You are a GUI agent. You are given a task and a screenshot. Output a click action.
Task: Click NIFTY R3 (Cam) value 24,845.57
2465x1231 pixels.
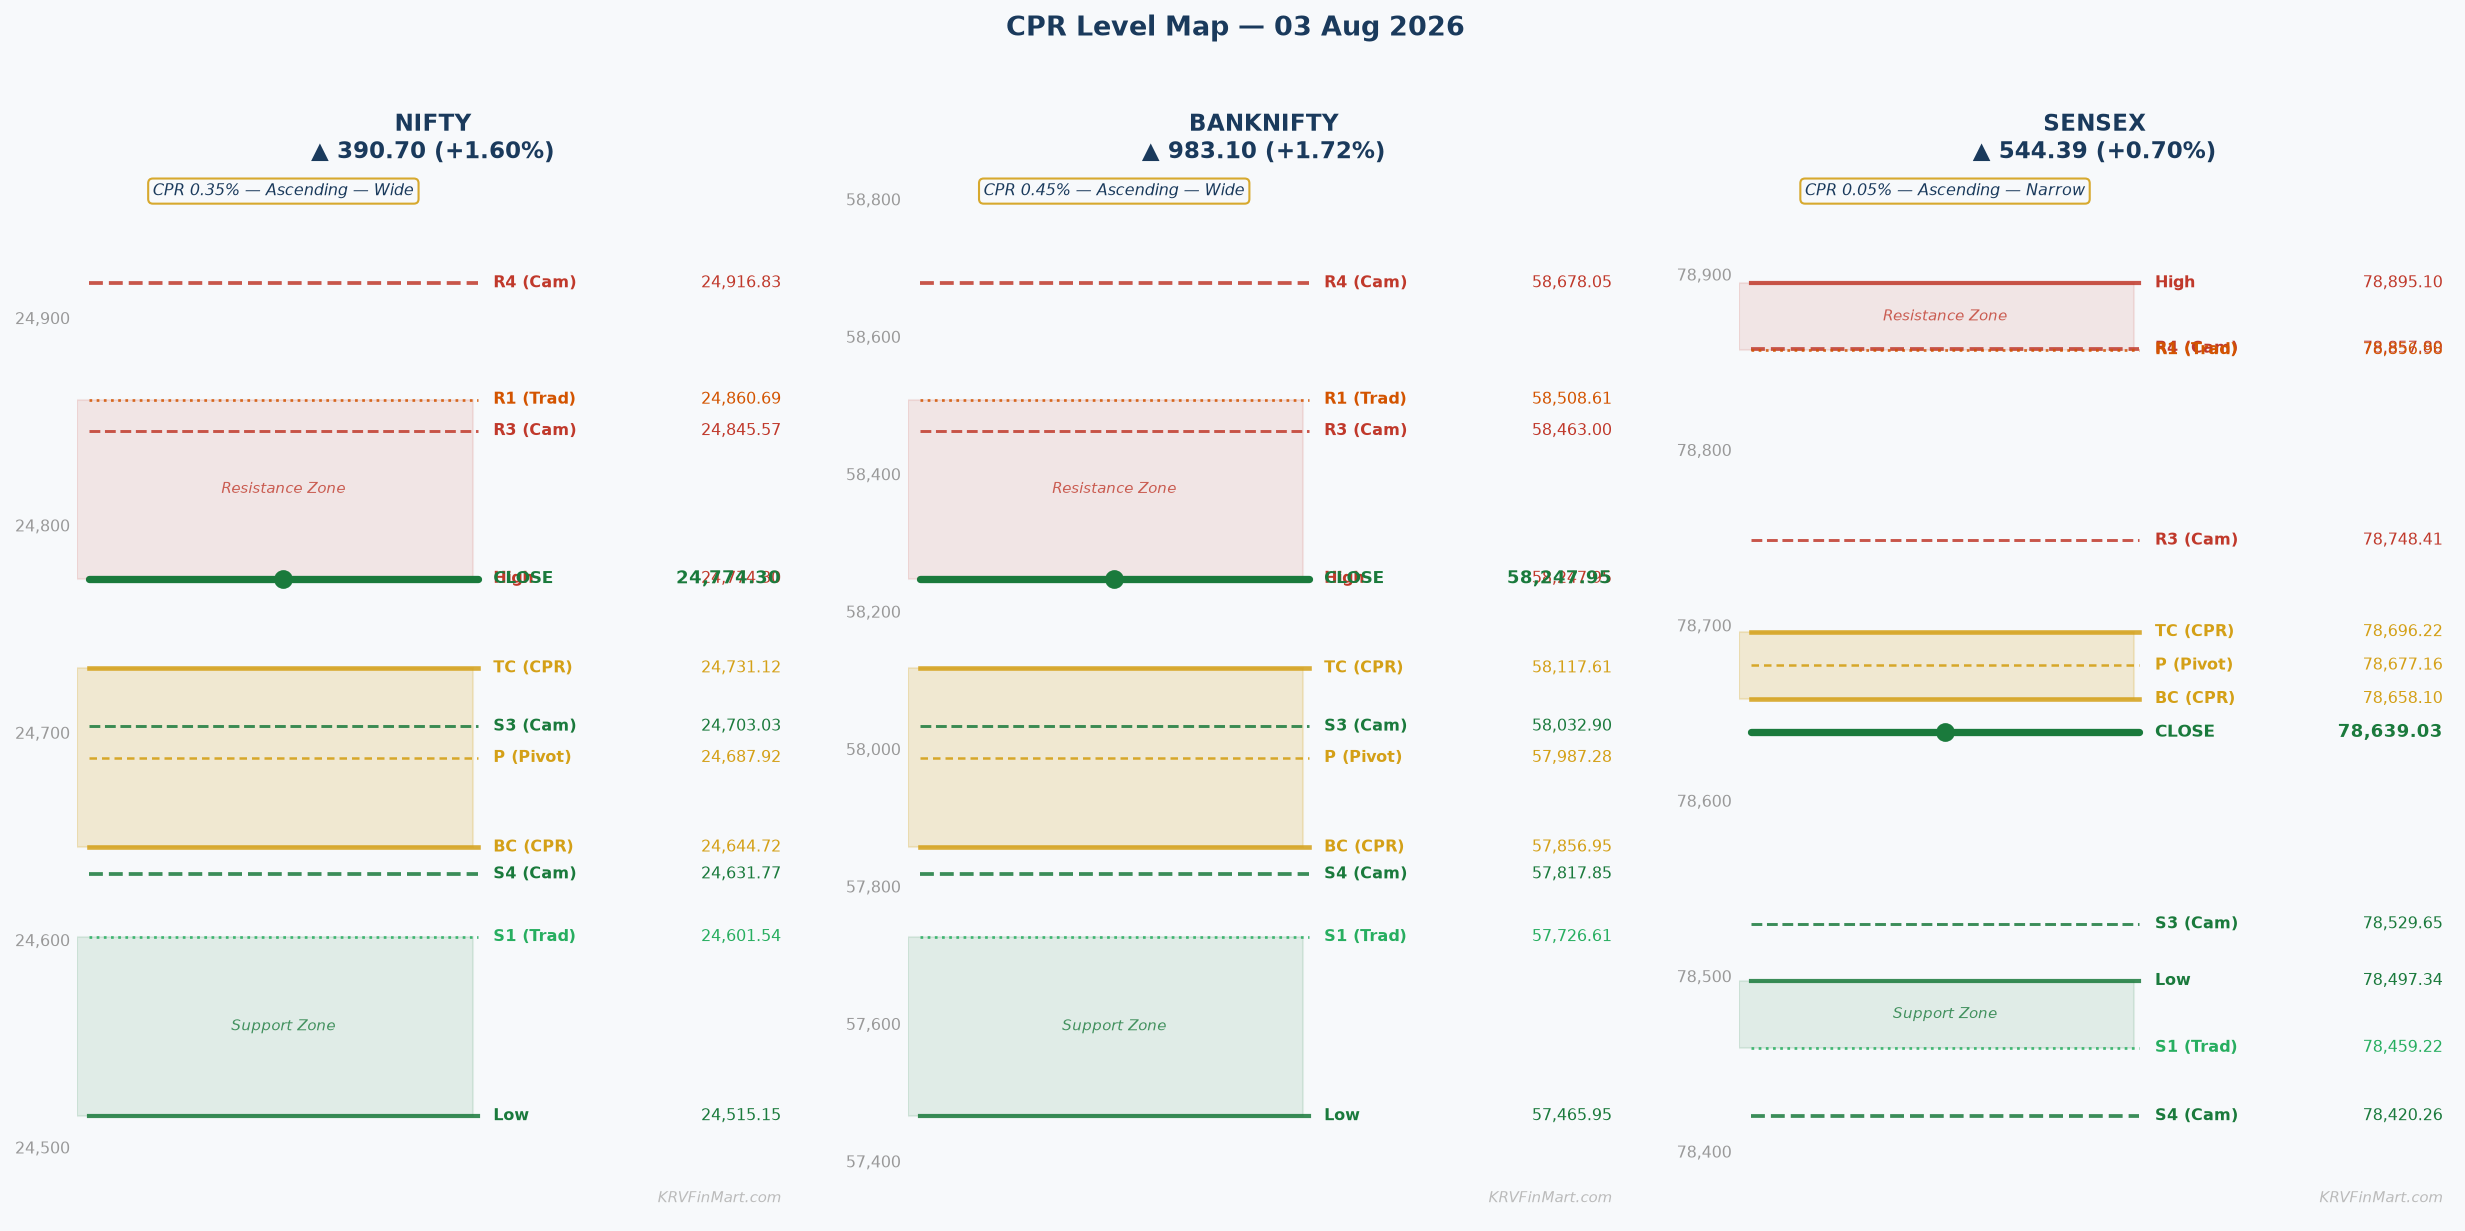click(x=741, y=430)
